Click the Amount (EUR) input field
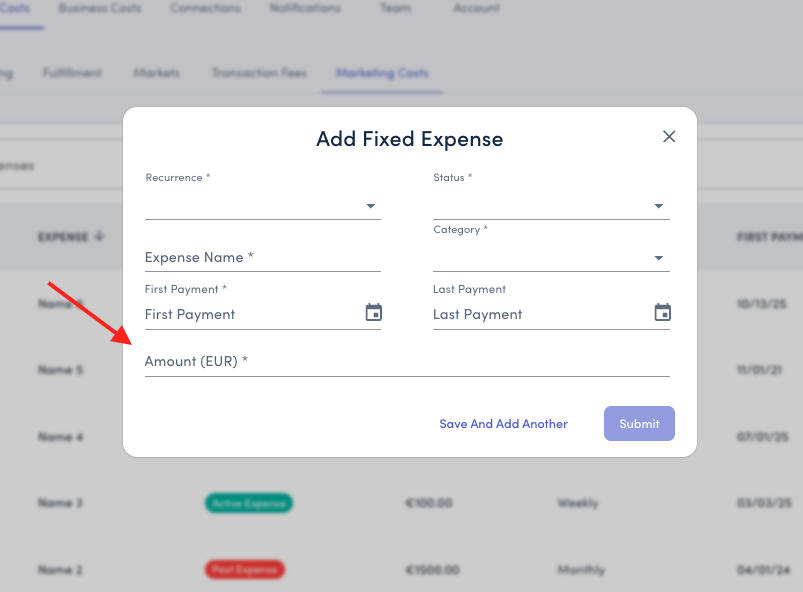This screenshot has height=592, width=803. 407,362
